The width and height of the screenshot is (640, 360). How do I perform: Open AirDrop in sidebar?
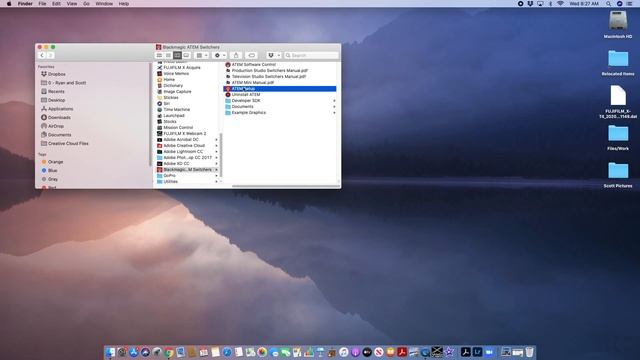point(53,126)
